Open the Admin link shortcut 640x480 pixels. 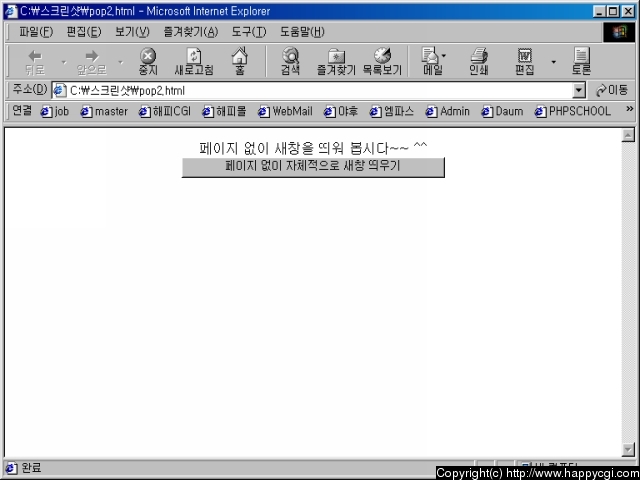[448, 111]
